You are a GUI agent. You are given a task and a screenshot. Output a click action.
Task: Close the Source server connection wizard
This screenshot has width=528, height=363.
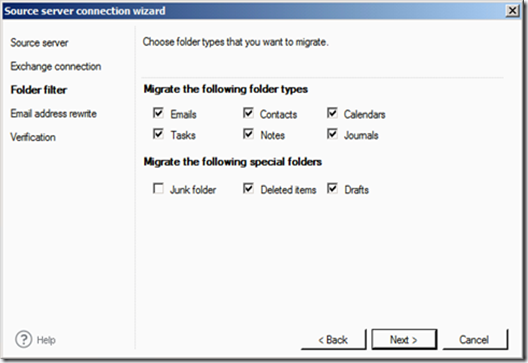[512, 11]
